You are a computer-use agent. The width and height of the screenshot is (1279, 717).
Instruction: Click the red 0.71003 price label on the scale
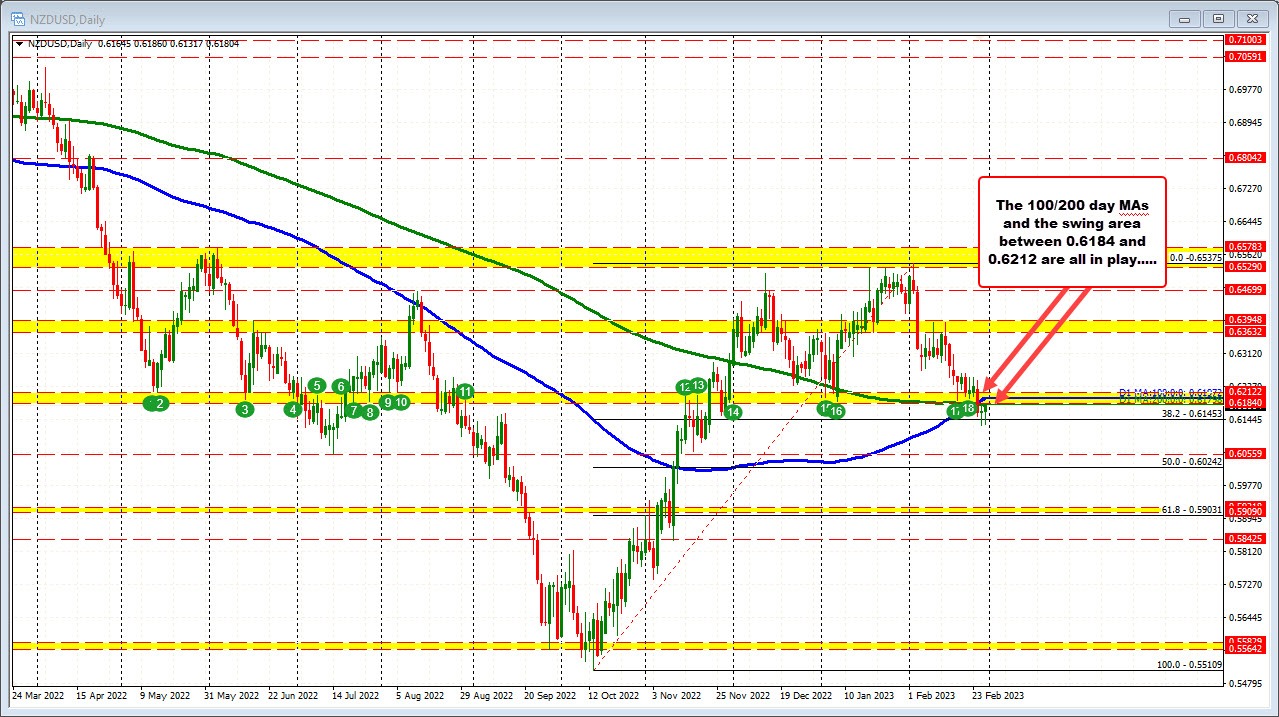(x=1245, y=39)
